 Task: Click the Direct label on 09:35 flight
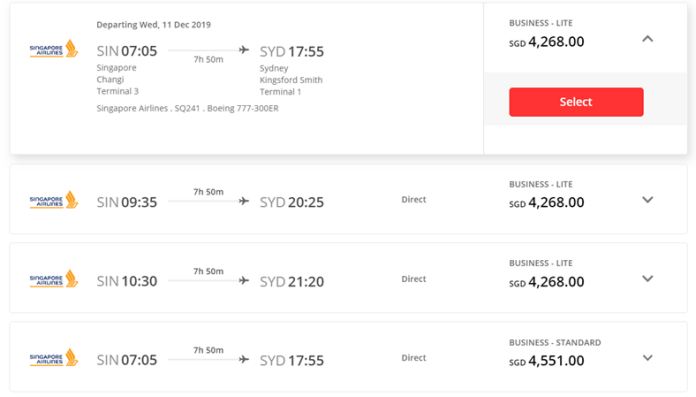414,200
